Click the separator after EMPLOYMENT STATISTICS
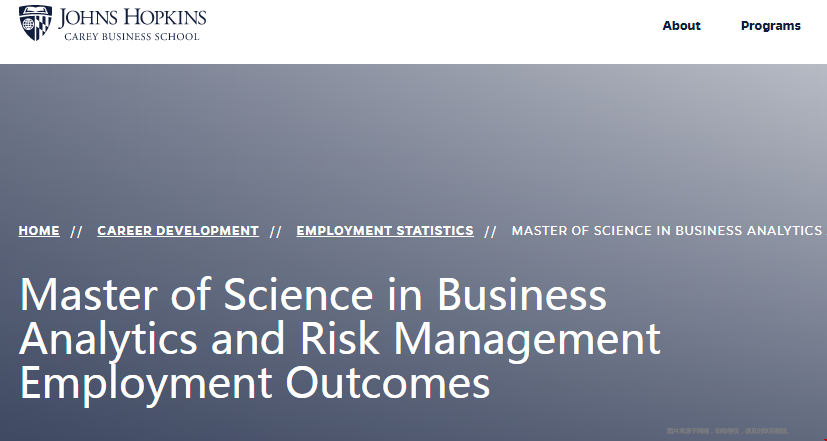827x441 pixels. tap(491, 232)
